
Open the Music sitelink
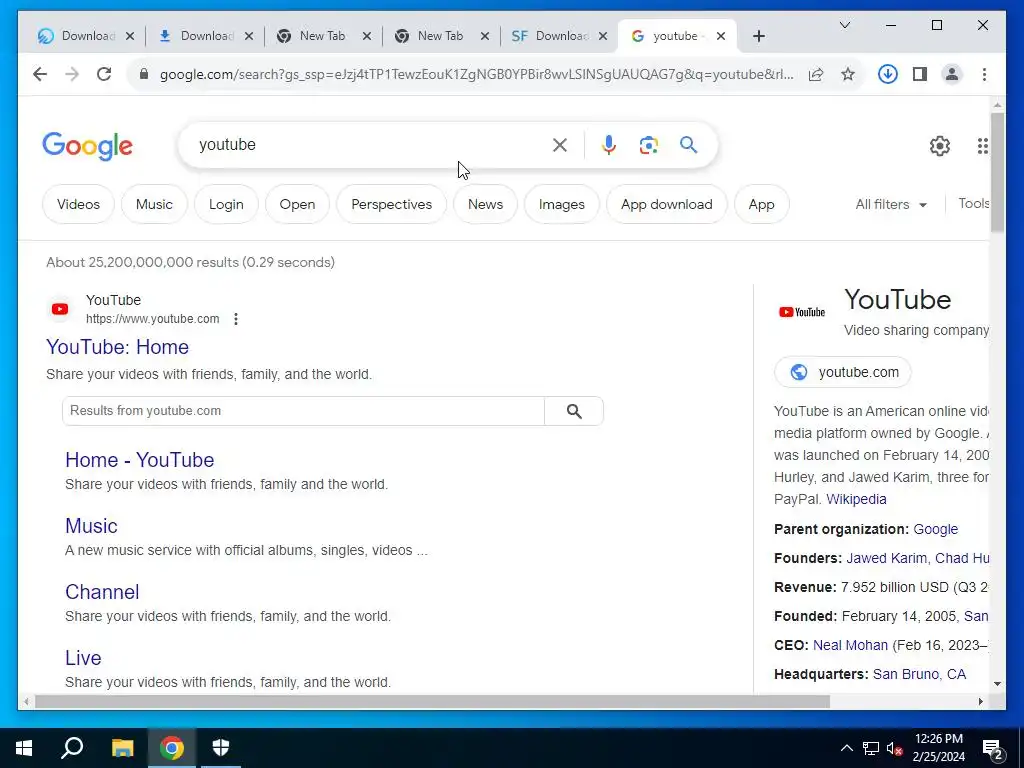coord(91,526)
